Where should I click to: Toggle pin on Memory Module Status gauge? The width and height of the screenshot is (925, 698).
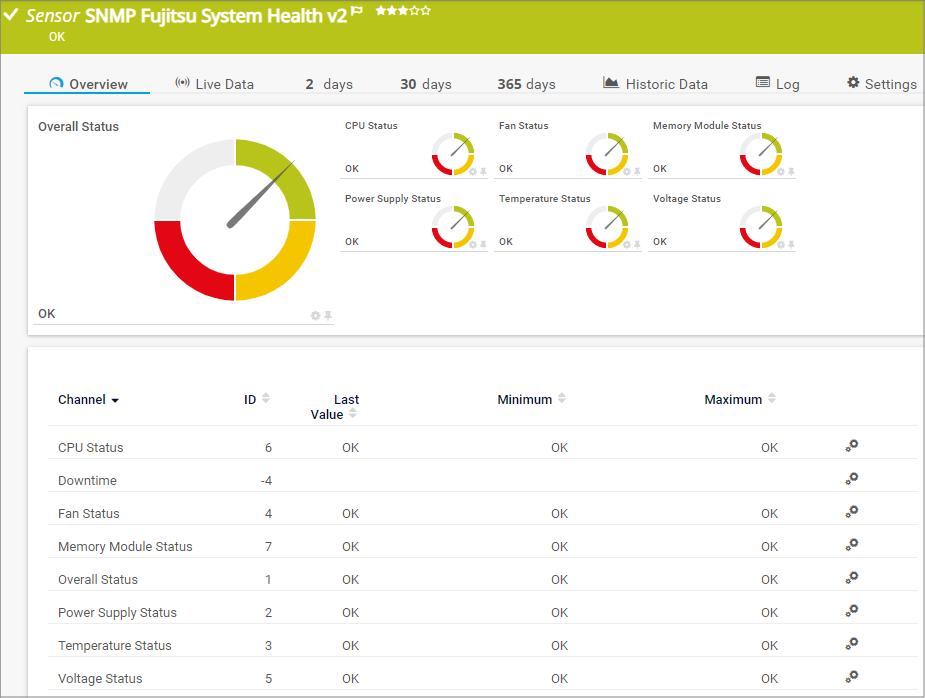tap(791, 172)
